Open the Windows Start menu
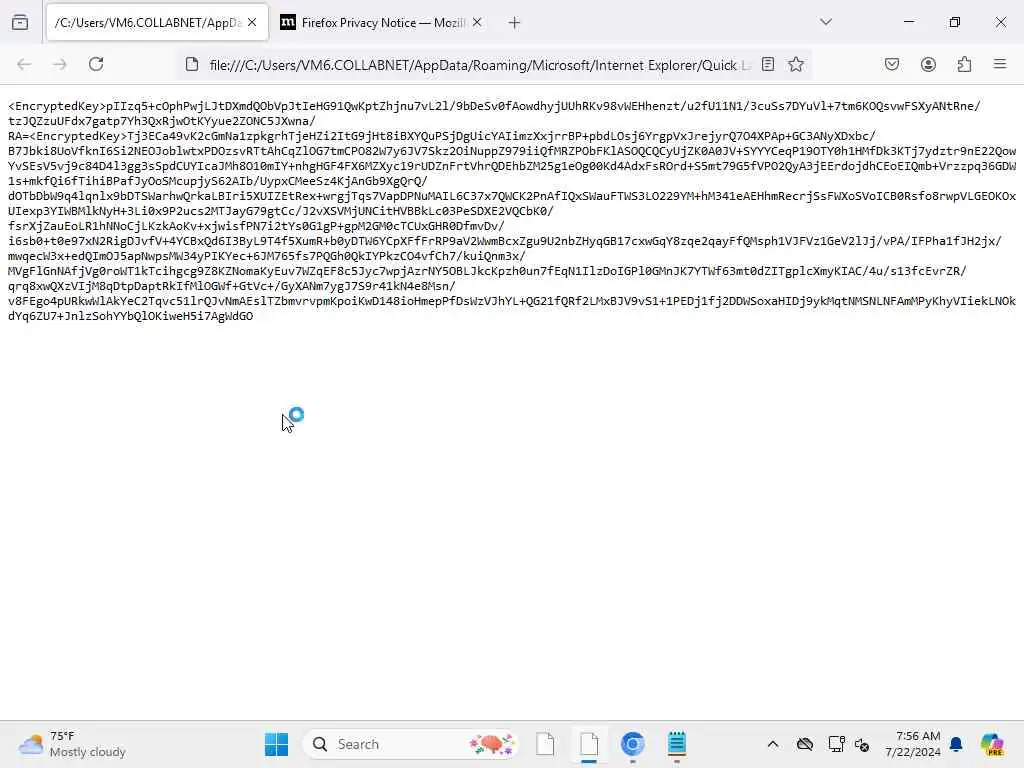The width and height of the screenshot is (1024, 768). [x=276, y=744]
